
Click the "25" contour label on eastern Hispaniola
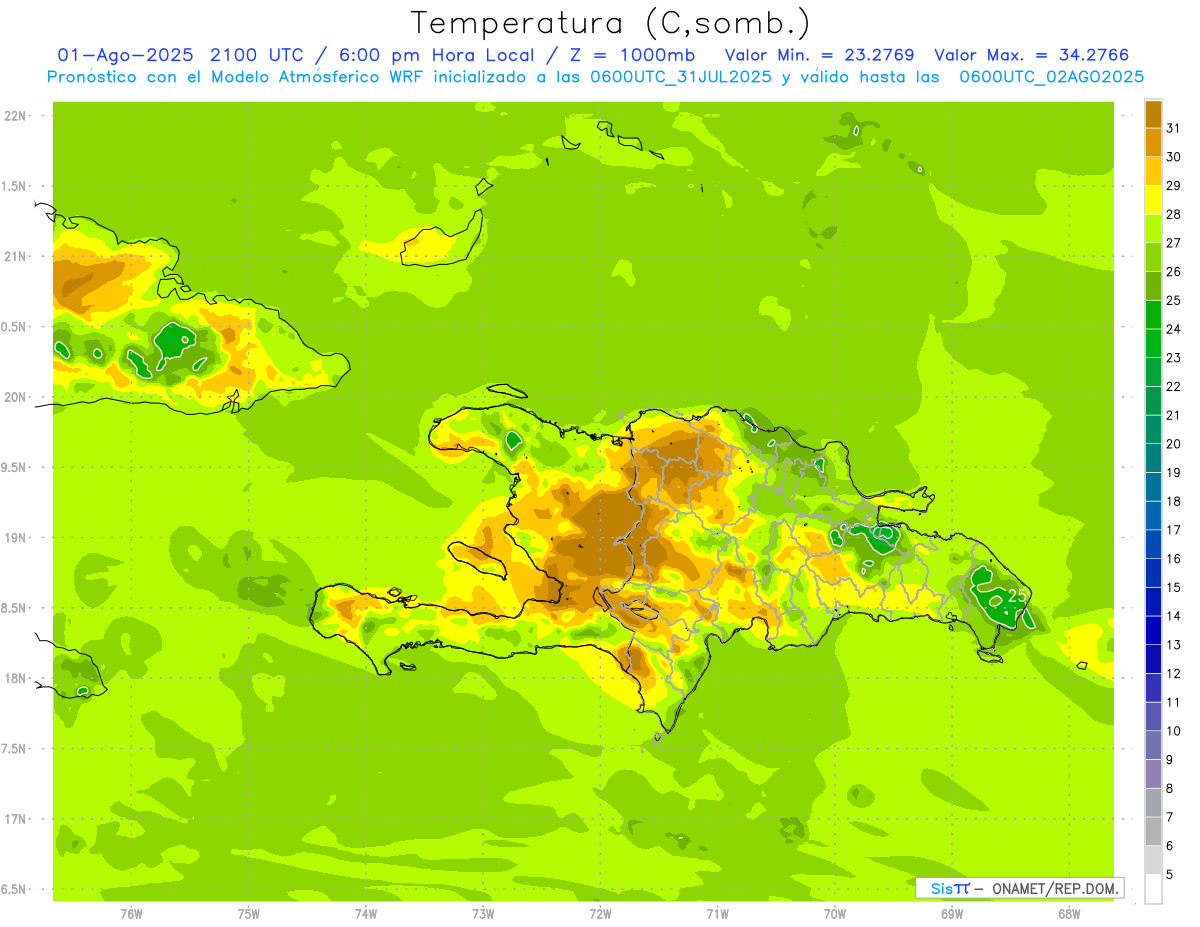tap(1017, 595)
